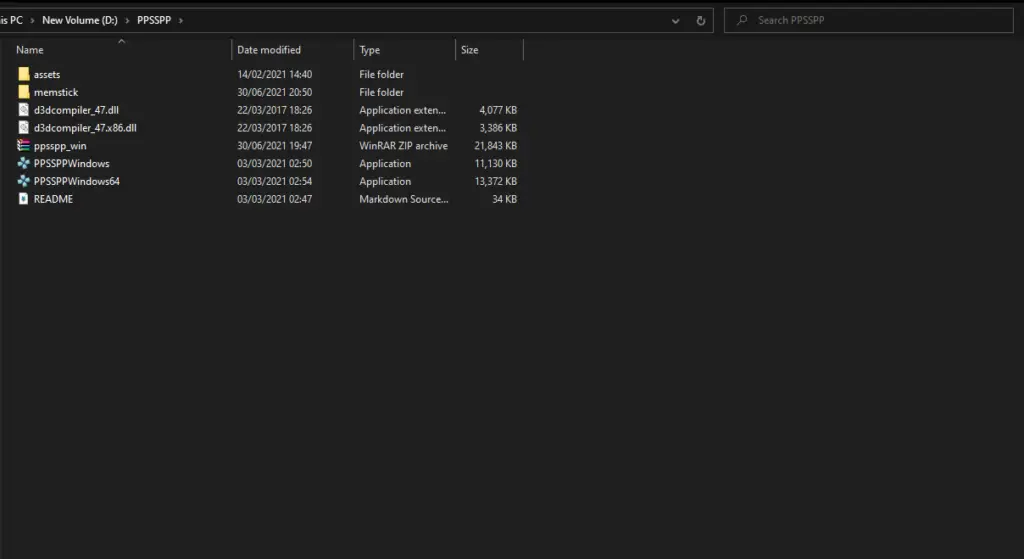
Task: Select the memstick folder name
Action: pyautogui.click(x=56, y=92)
